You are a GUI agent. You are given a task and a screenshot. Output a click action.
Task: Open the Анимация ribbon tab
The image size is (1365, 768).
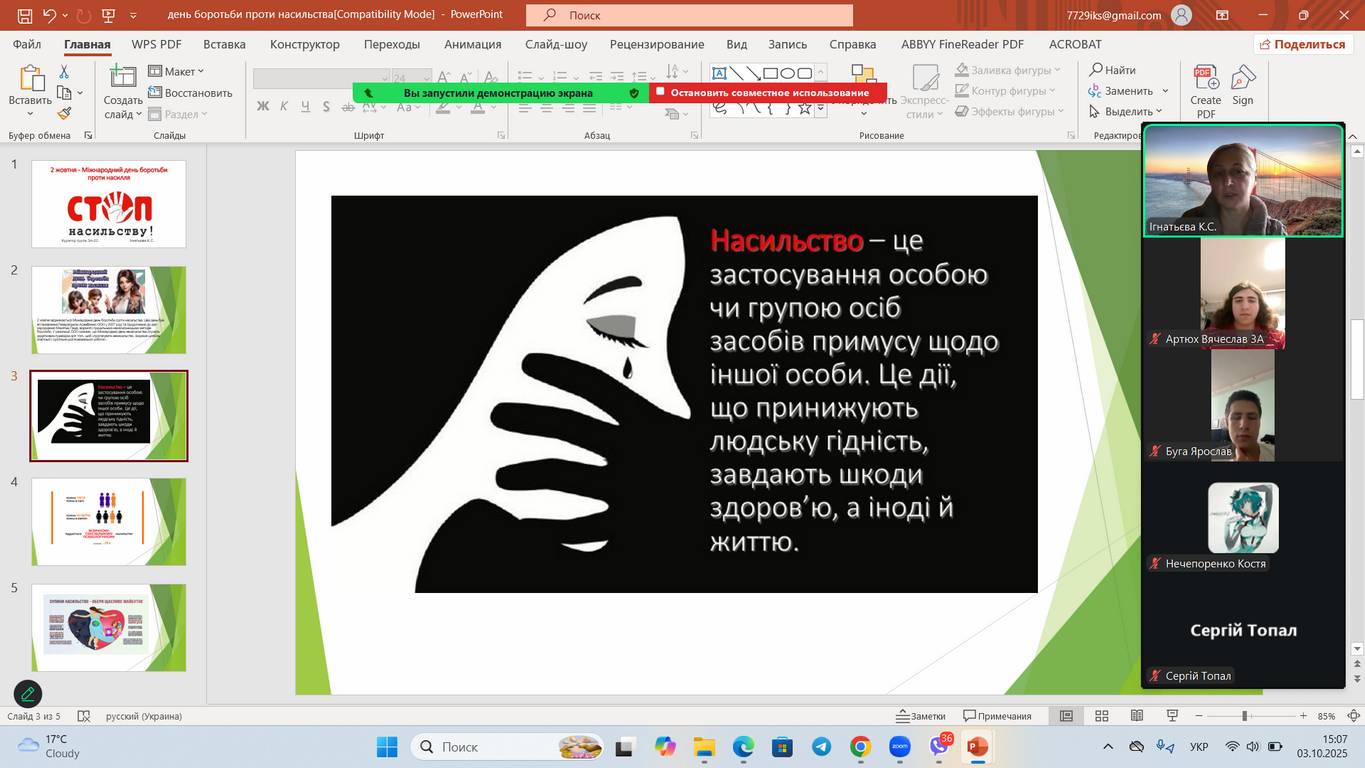[x=472, y=44]
